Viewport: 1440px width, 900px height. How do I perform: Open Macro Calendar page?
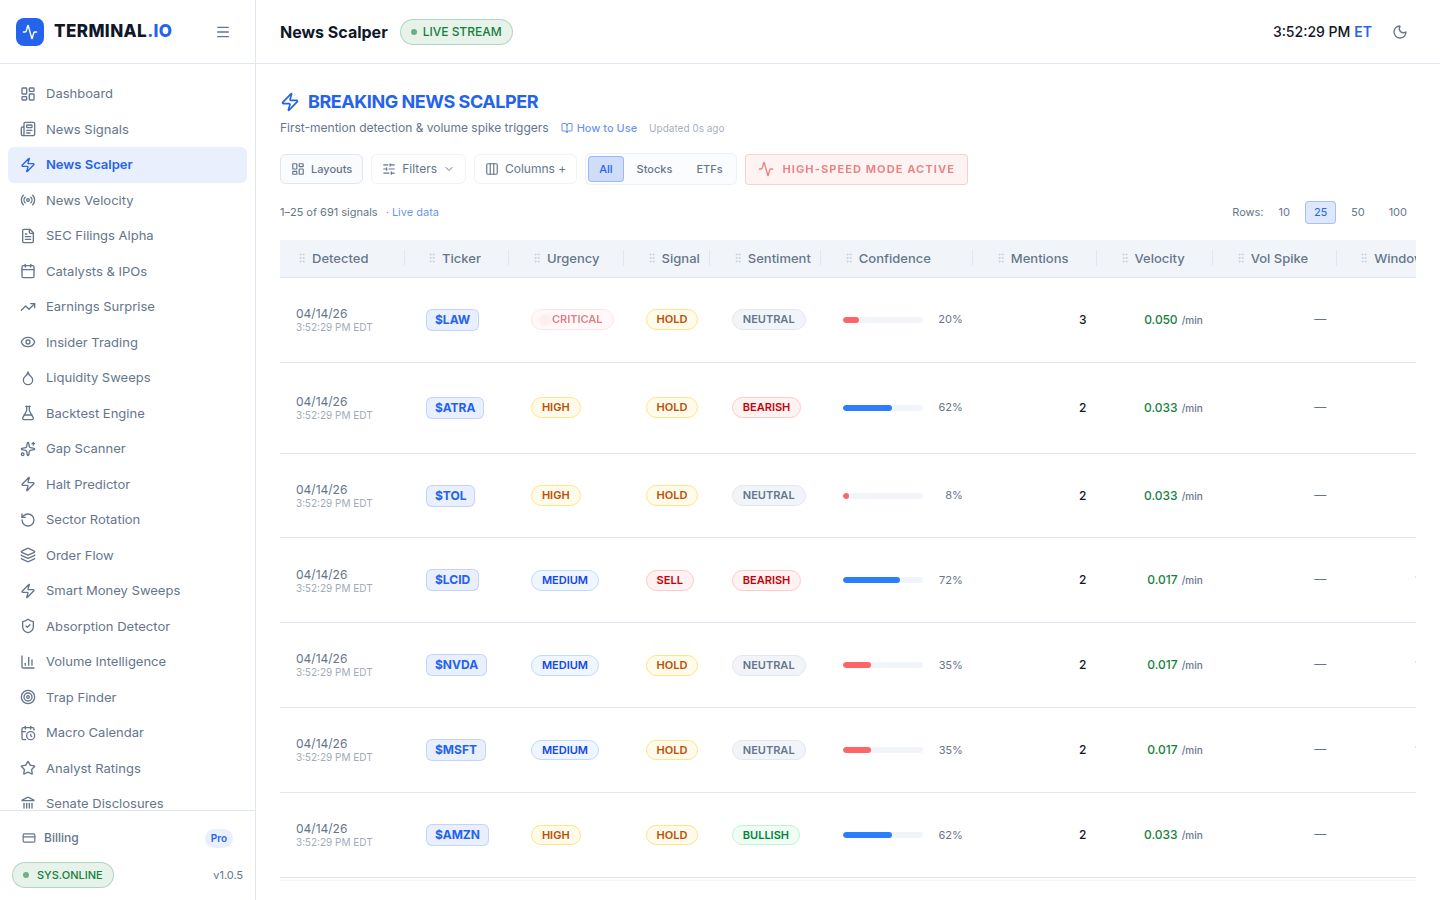[x=127, y=733]
